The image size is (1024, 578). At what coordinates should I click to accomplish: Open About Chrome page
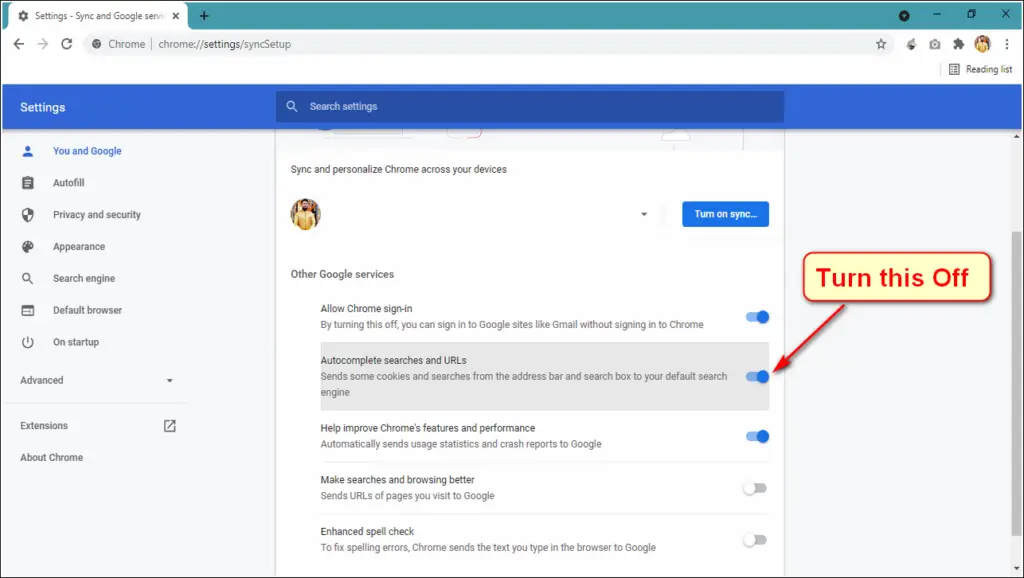[52, 458]
